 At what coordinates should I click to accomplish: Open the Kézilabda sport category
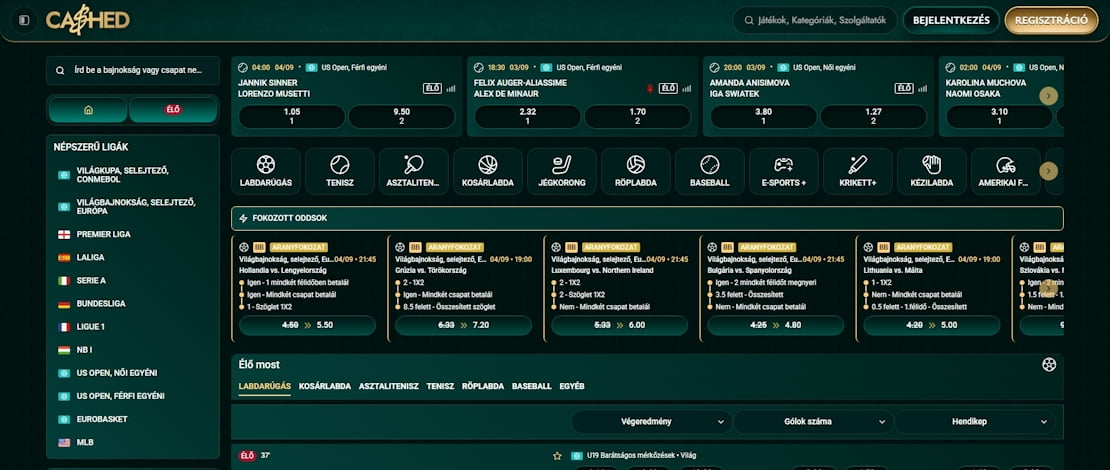[932, 171]
